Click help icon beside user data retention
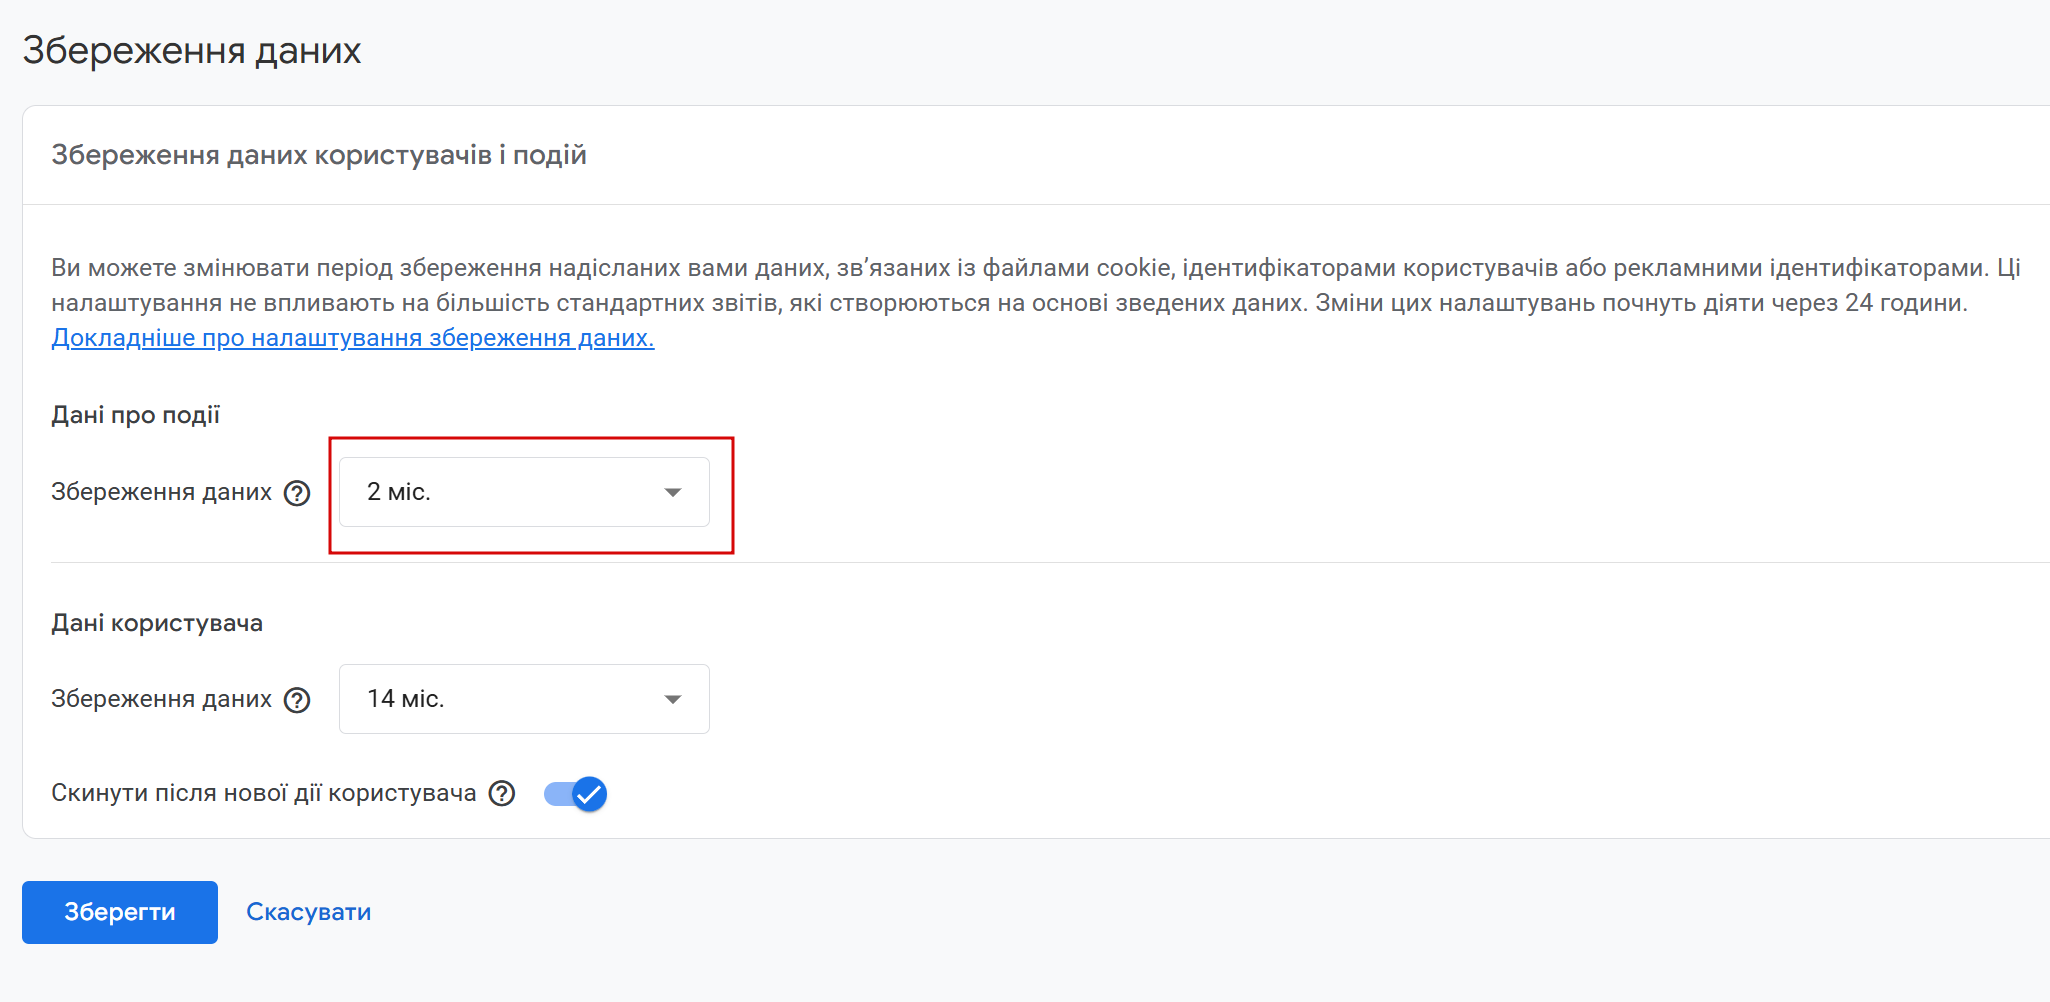 [x=297, y=700]
